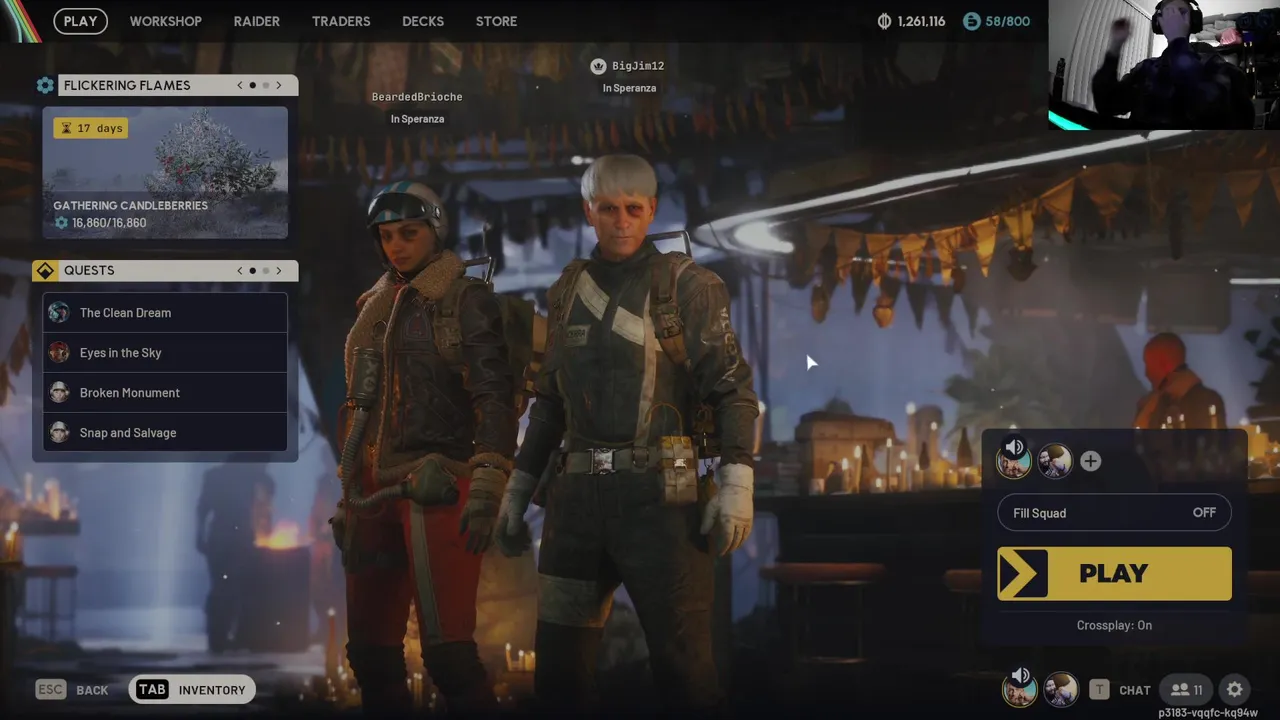1280x720 pixels.
Task: Open the Traders tab
Action: click(341, 21)
